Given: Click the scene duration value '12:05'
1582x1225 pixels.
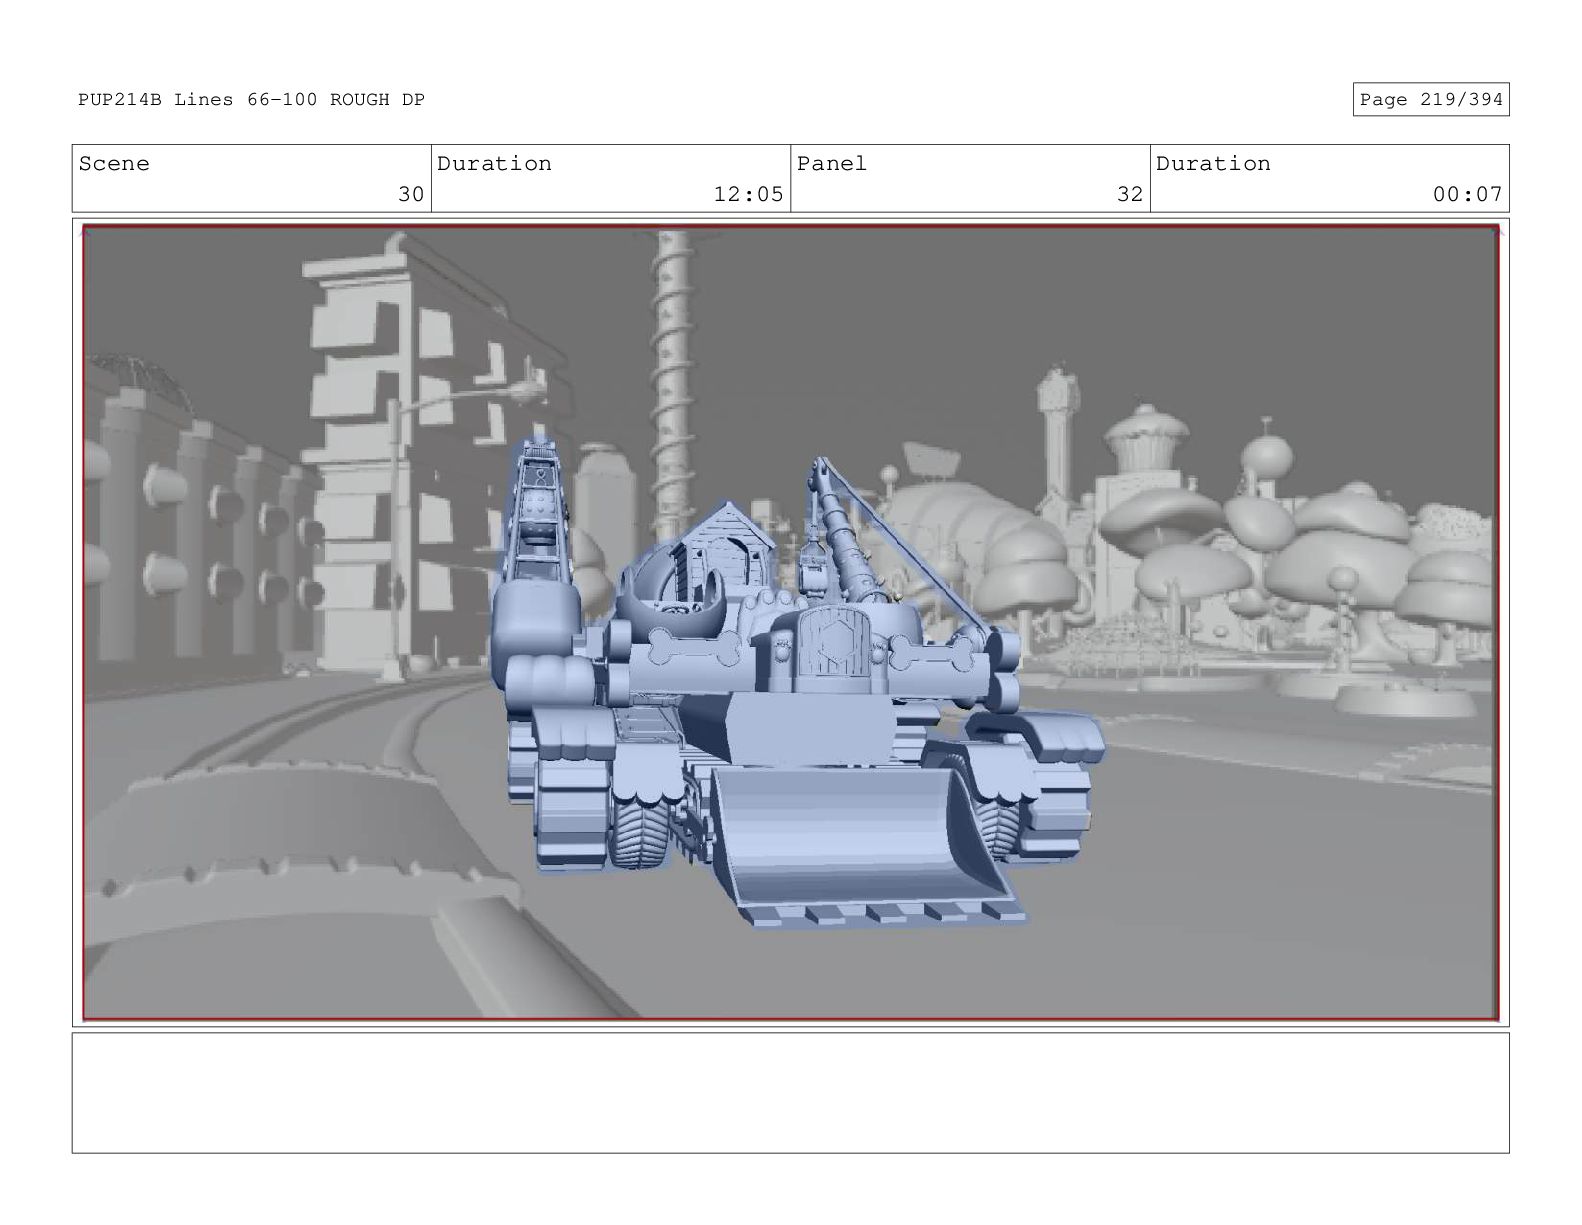Looking at the screenshot, I should tap(748, 194).
